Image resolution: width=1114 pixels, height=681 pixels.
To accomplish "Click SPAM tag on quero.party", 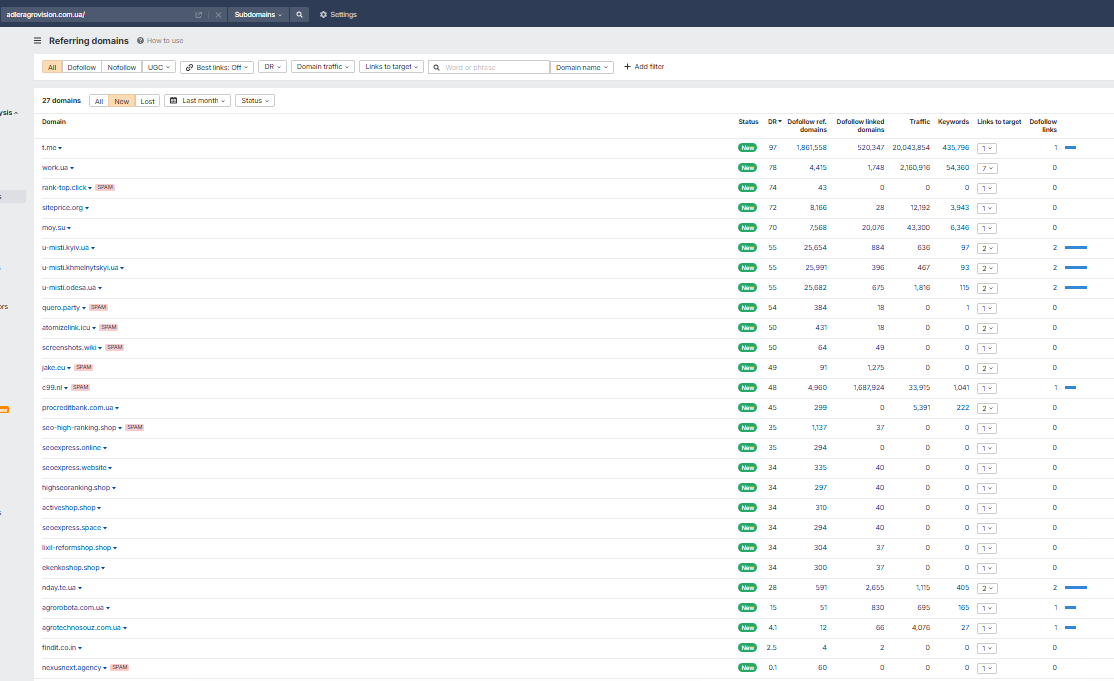I will tap(99, 307).
